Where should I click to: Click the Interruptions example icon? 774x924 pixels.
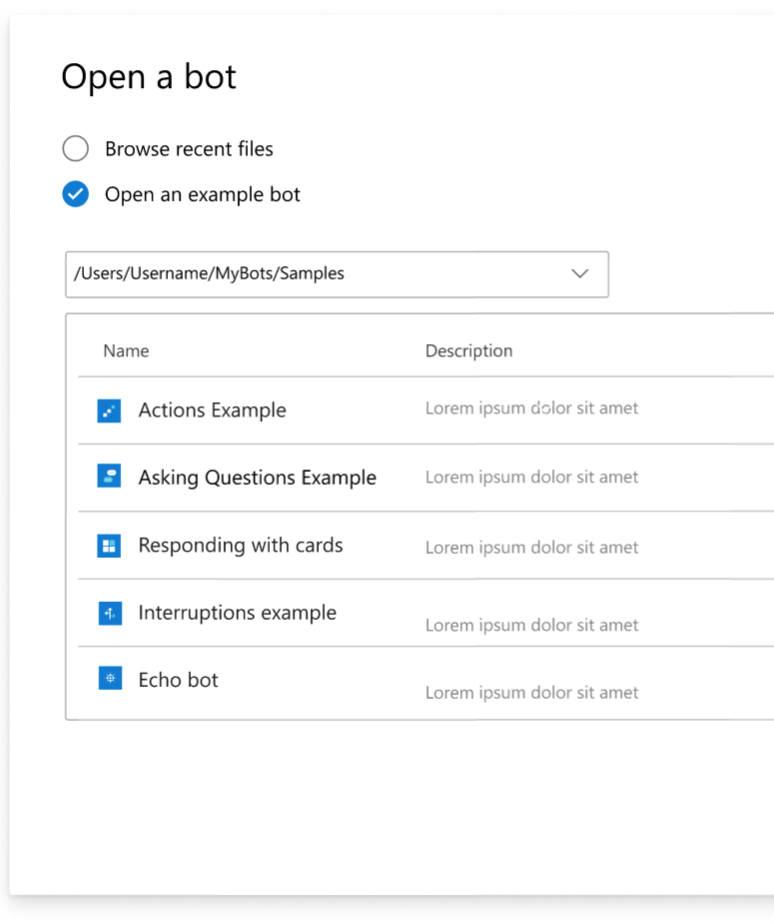(110, 613)
